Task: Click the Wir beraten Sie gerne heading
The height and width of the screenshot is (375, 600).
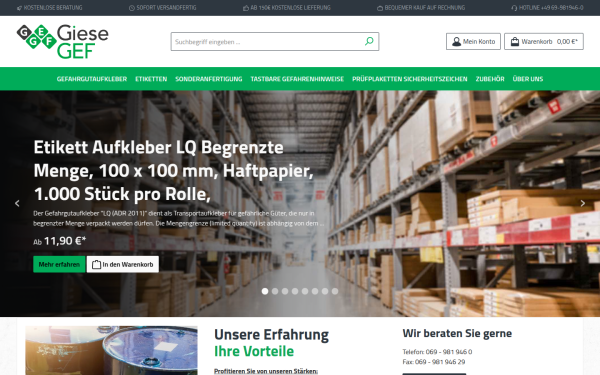Action: point(457,333)
